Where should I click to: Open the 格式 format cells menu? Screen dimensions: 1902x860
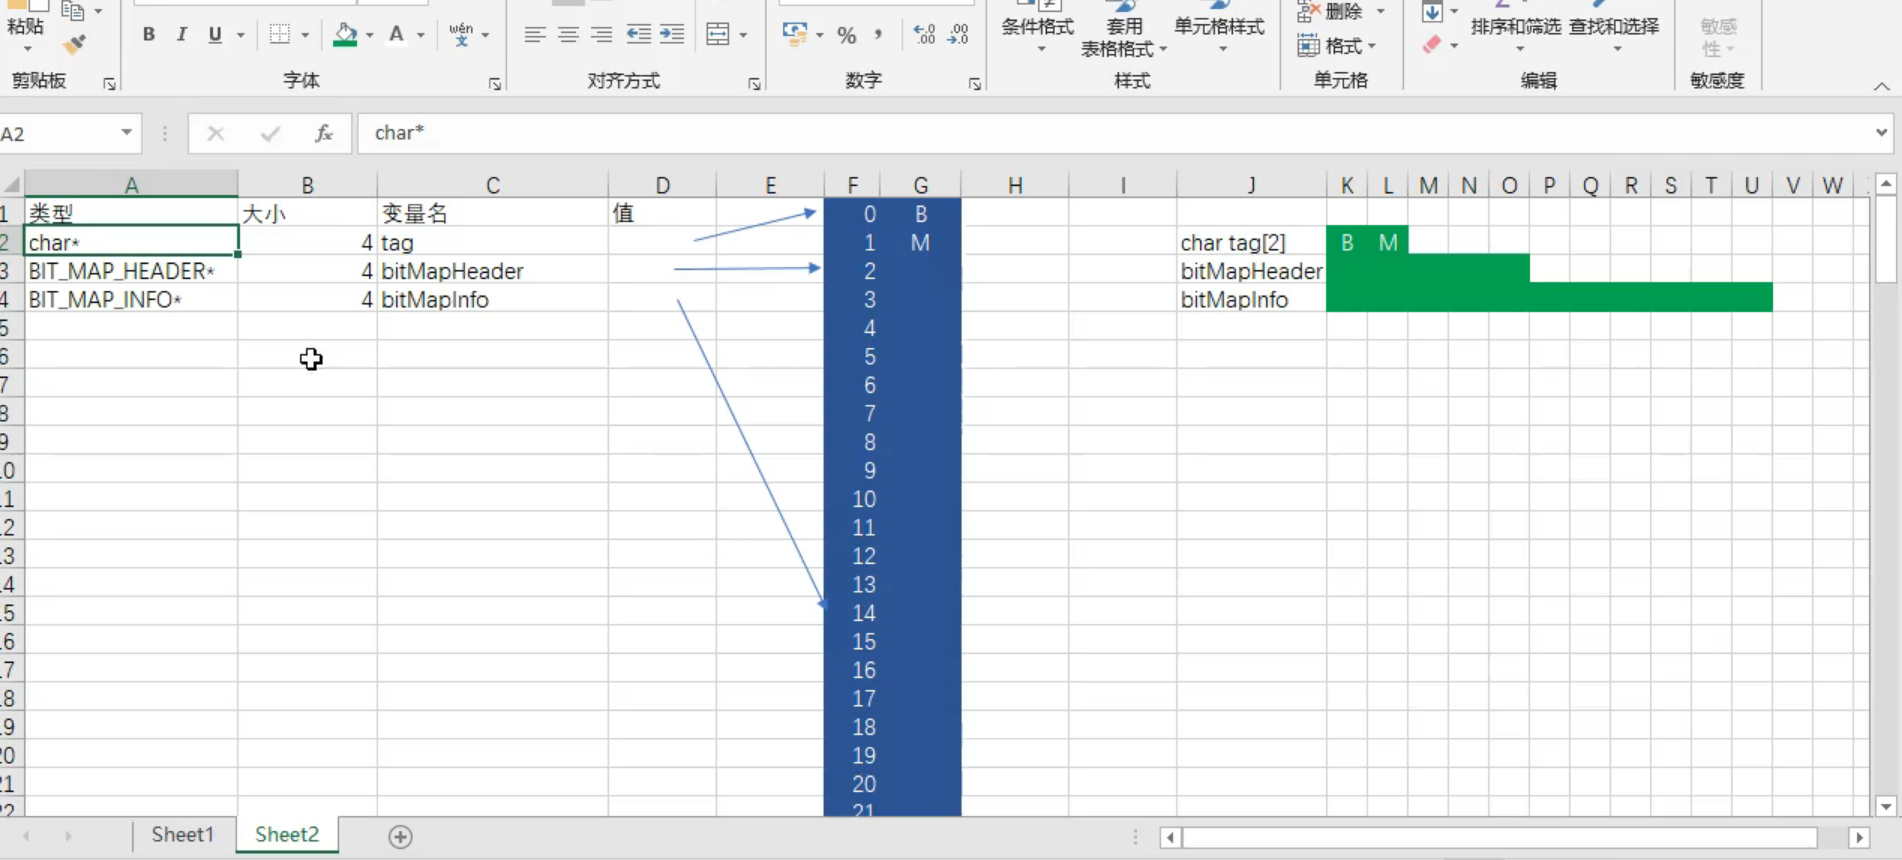(1338, 46)
